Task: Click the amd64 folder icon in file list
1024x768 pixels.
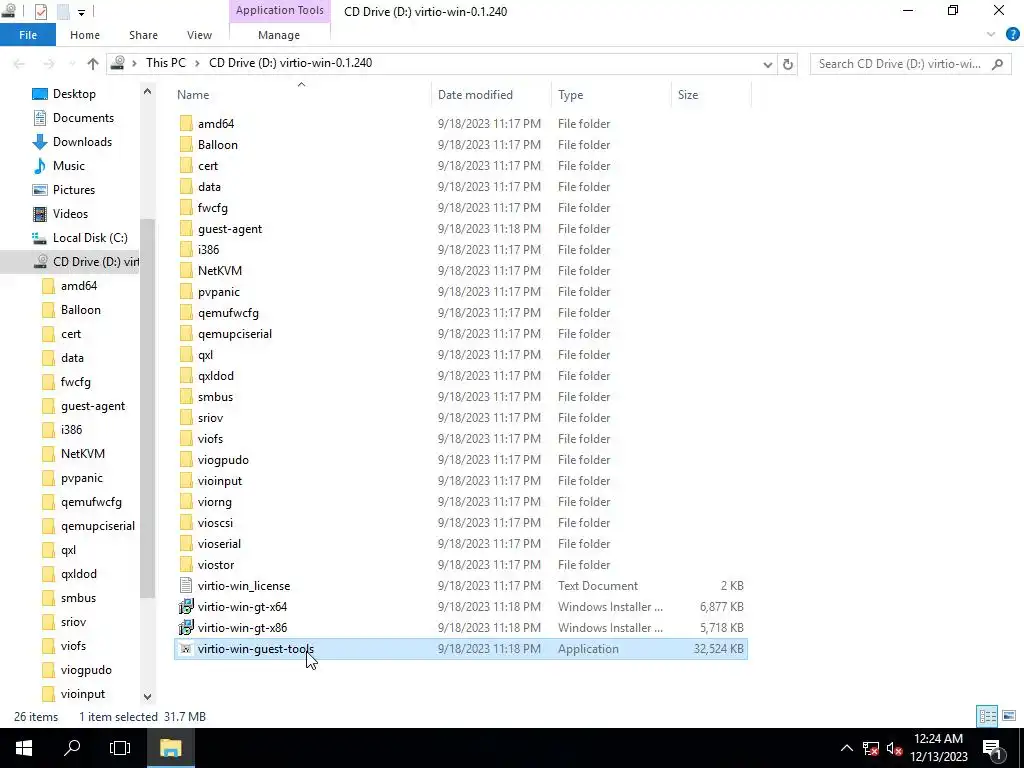Action: 186,123
